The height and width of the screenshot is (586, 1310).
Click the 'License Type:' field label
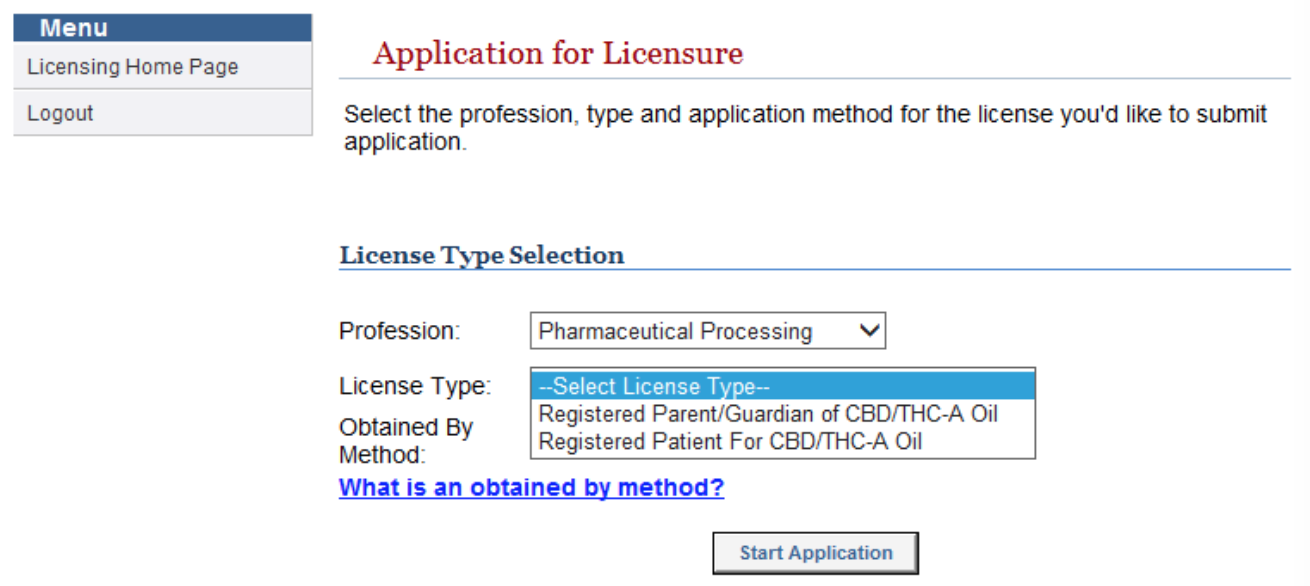tap(415, 386)
